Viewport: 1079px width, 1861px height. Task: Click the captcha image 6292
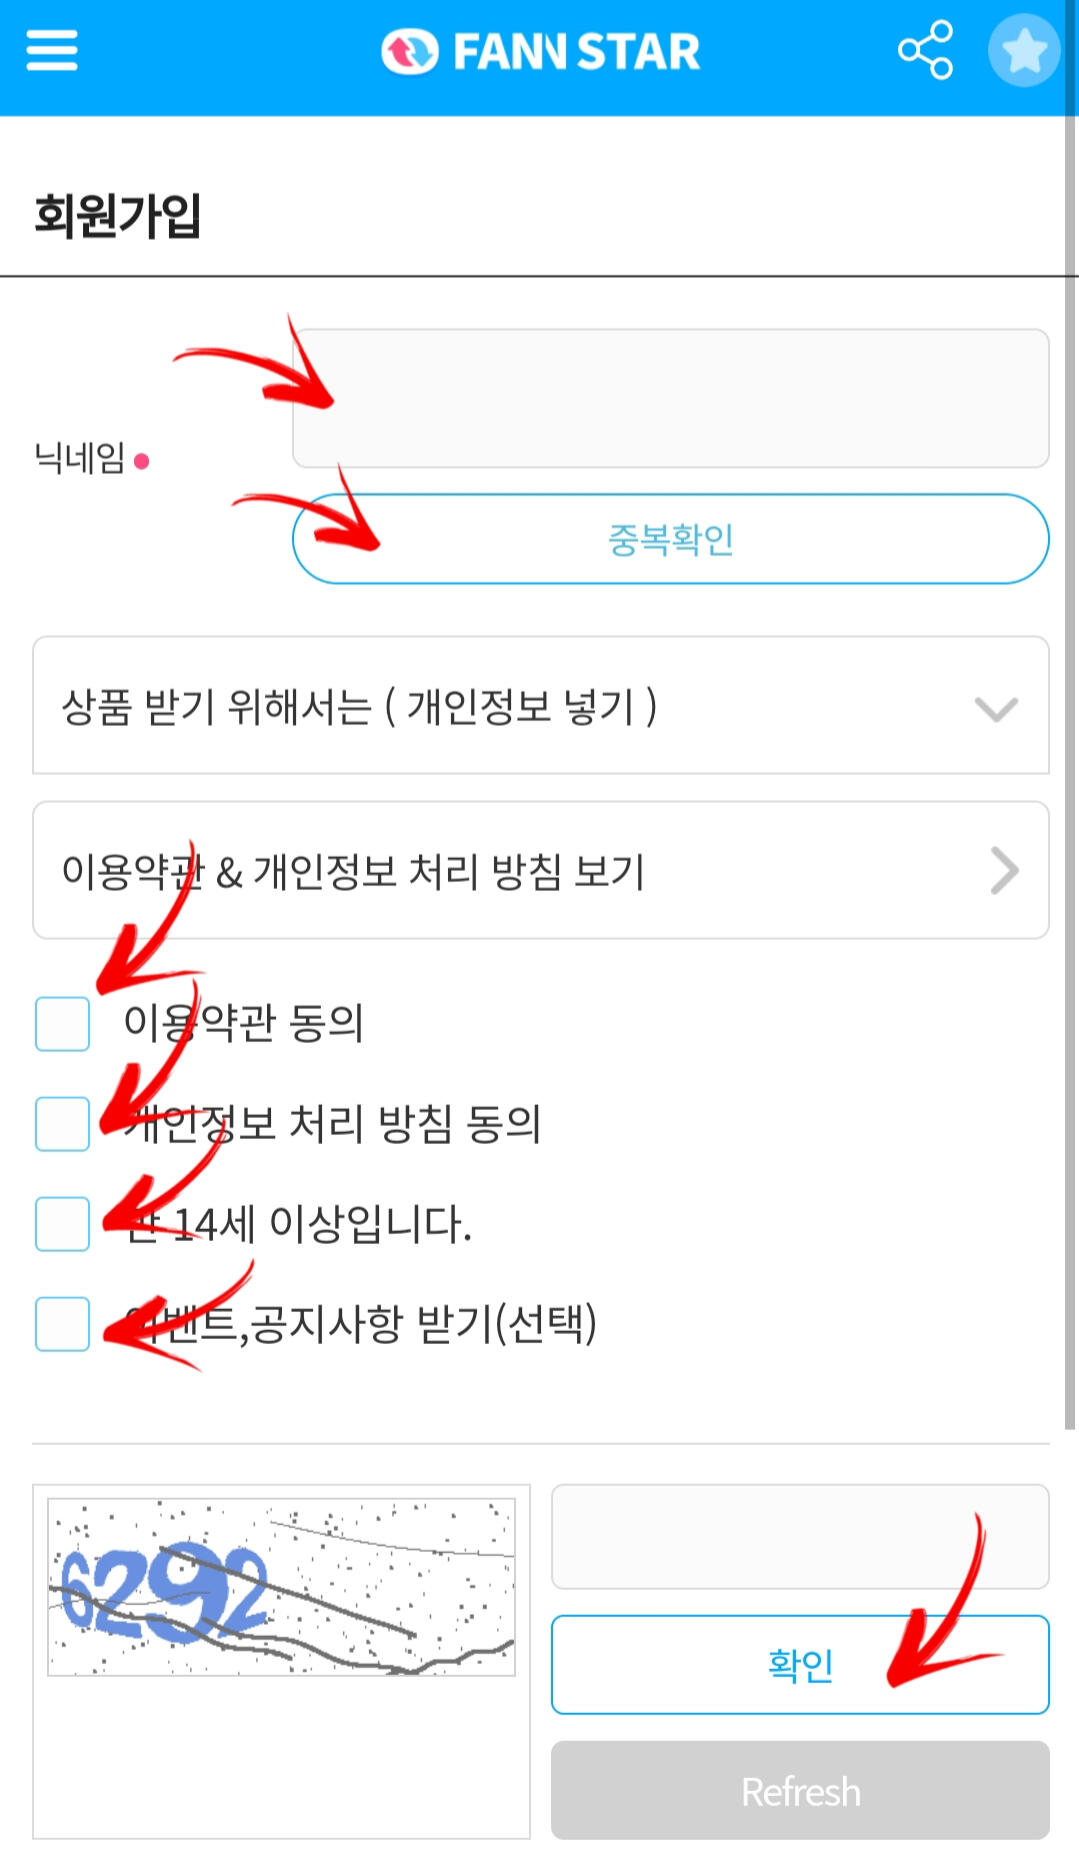coord(281,1586)
